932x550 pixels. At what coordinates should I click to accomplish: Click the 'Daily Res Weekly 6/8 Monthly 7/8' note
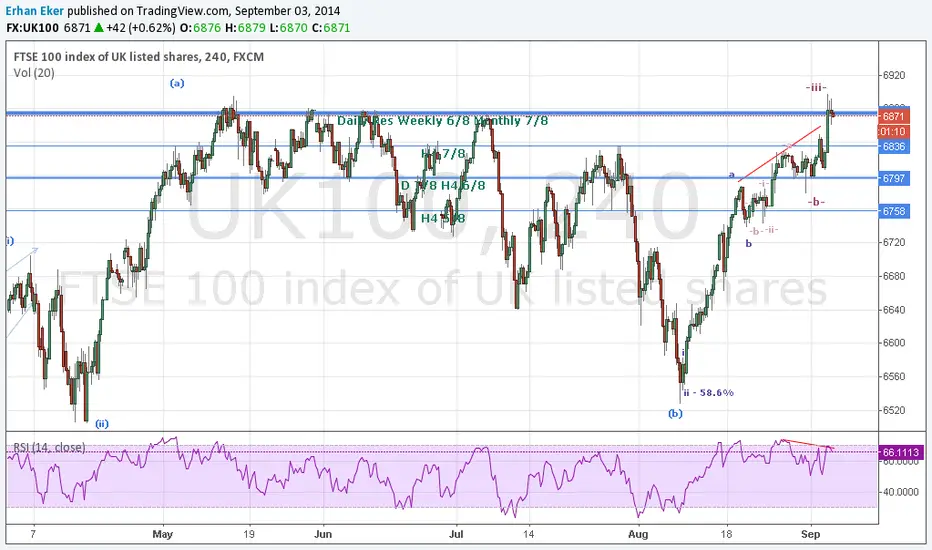443,121
